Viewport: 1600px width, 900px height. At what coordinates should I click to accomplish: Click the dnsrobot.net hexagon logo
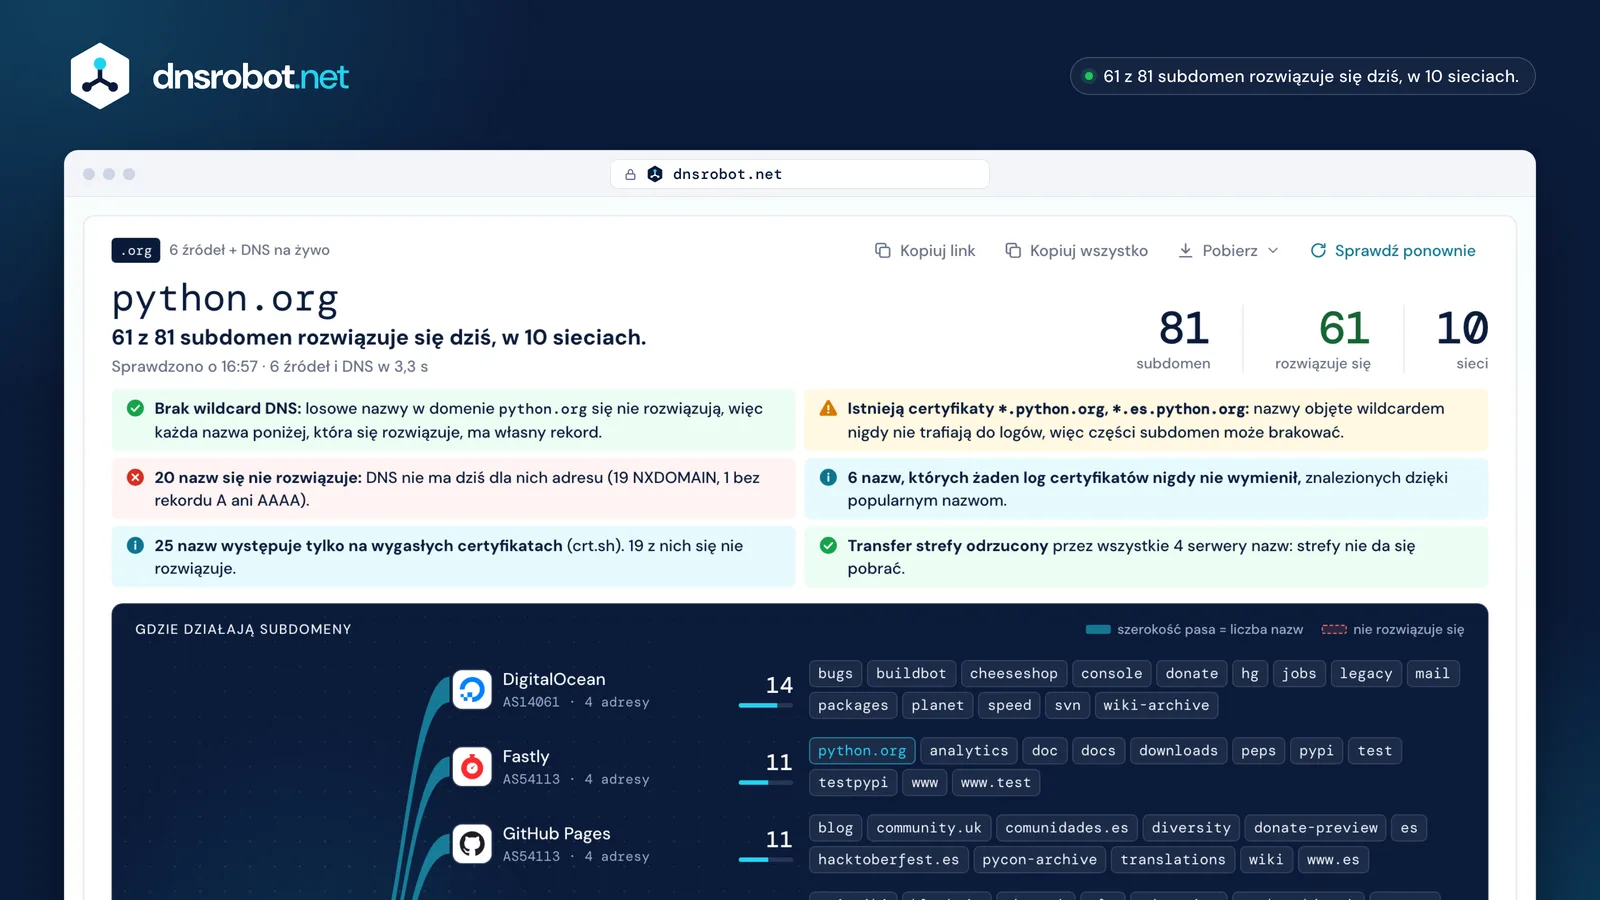pyautogui.click(x=100, y=76)
